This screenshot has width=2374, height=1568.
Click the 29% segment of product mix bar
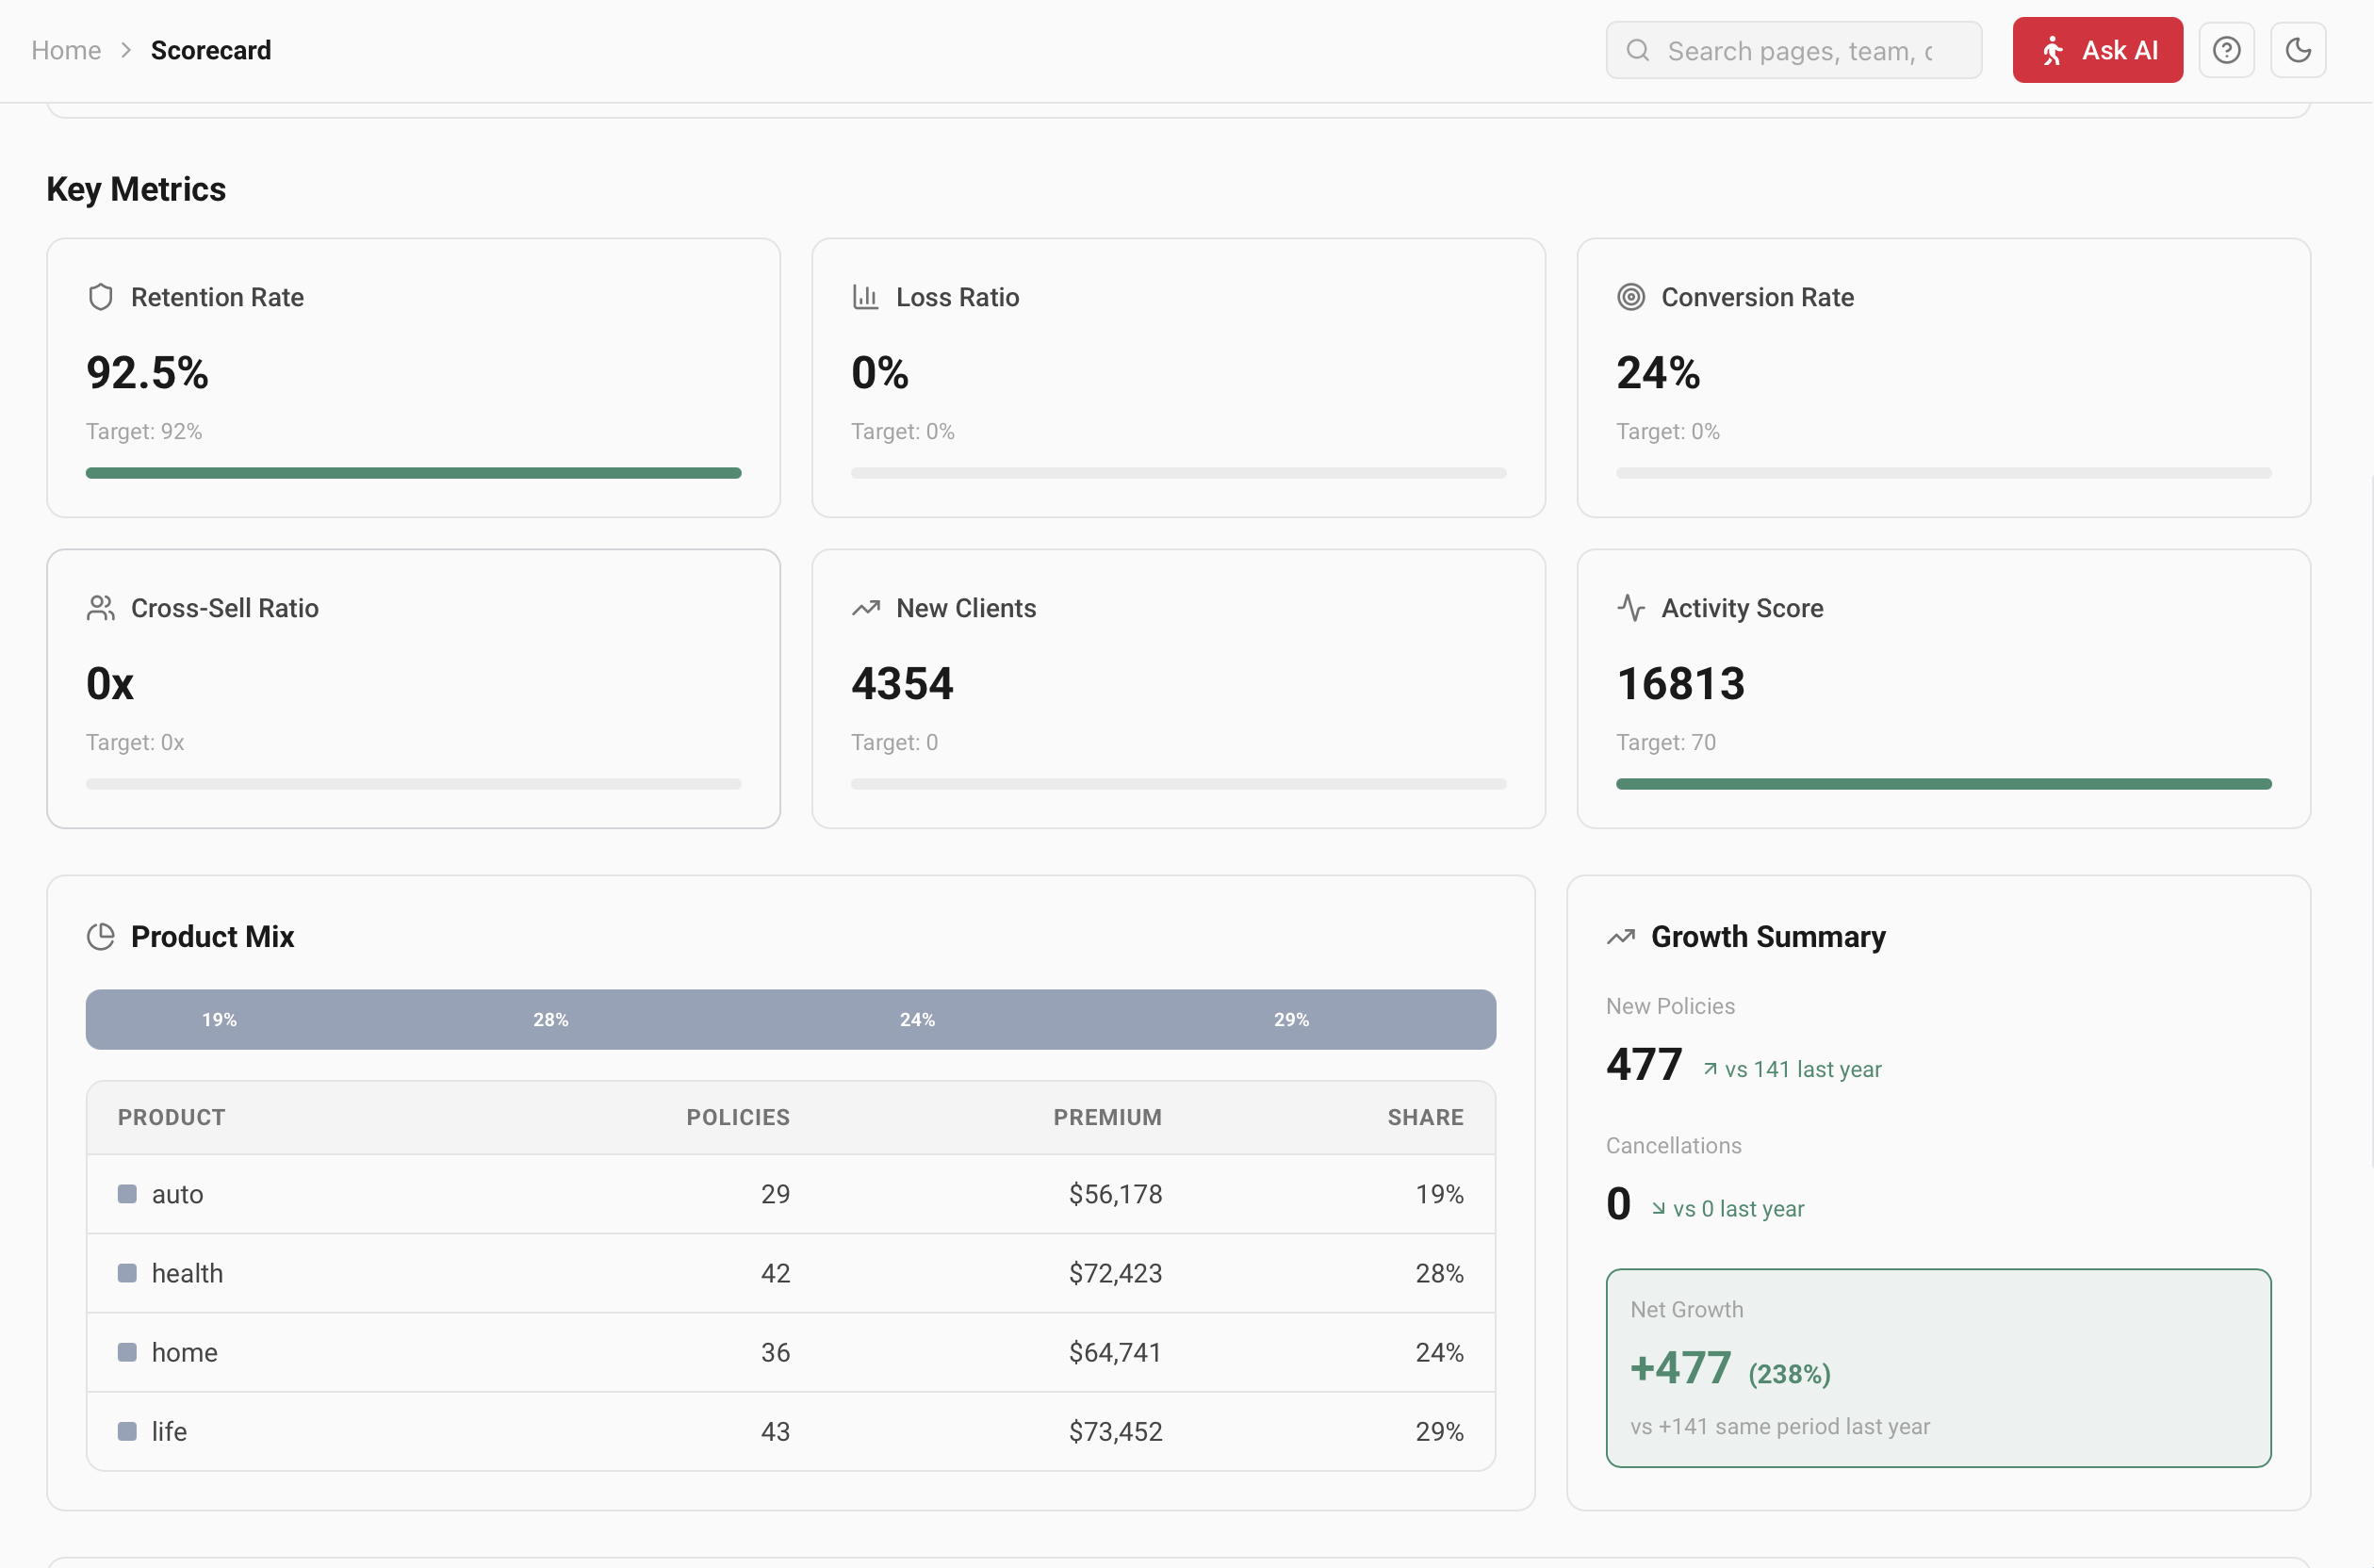1291,1019
